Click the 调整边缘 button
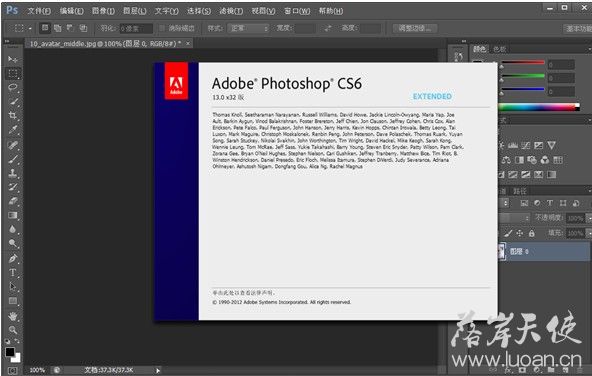Viewport: 592px width, 376px height. click(x=415, y=28)
